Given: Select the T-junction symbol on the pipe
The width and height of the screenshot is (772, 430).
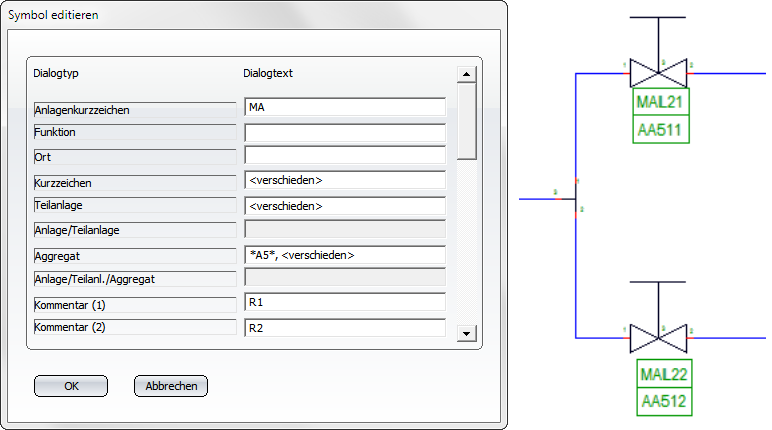Looking at the screenshot, I should [575, 198].
